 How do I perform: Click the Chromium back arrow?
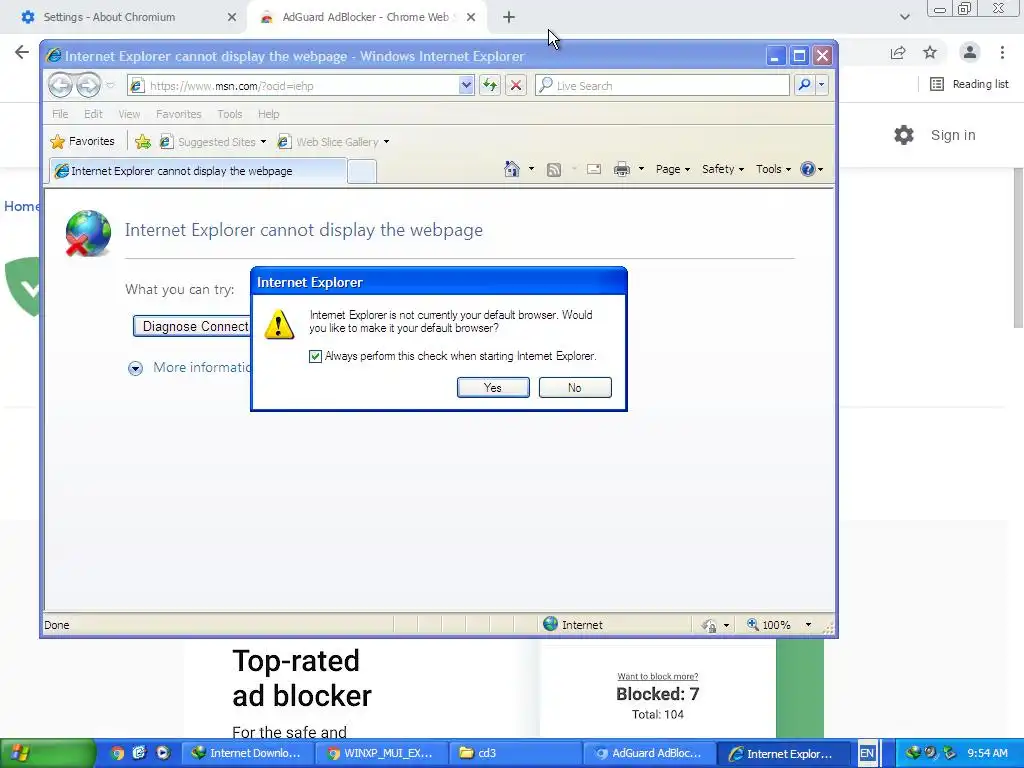22,52
